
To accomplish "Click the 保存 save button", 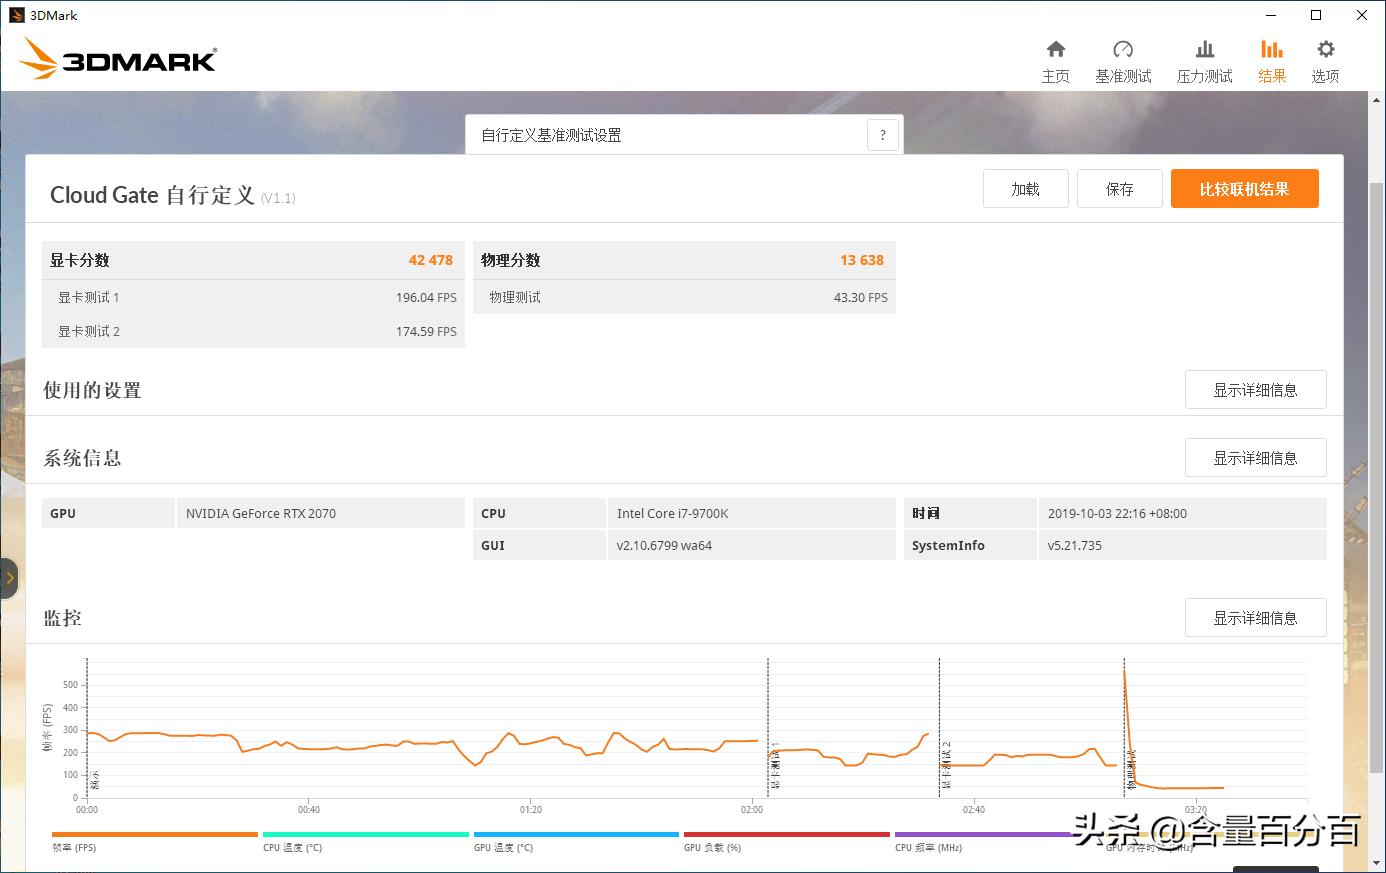I will point(1119,188).
